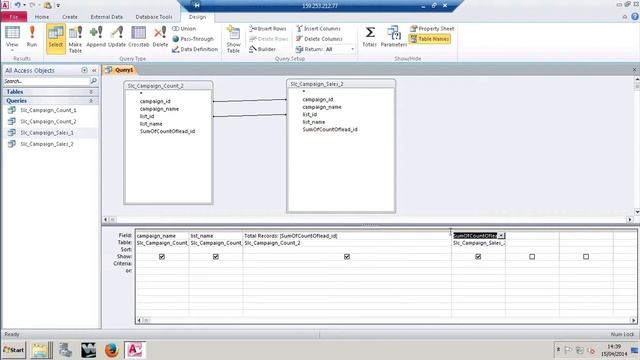Toggle the Totals sigma button
The image size is (640, 360).
click(370, 36)
